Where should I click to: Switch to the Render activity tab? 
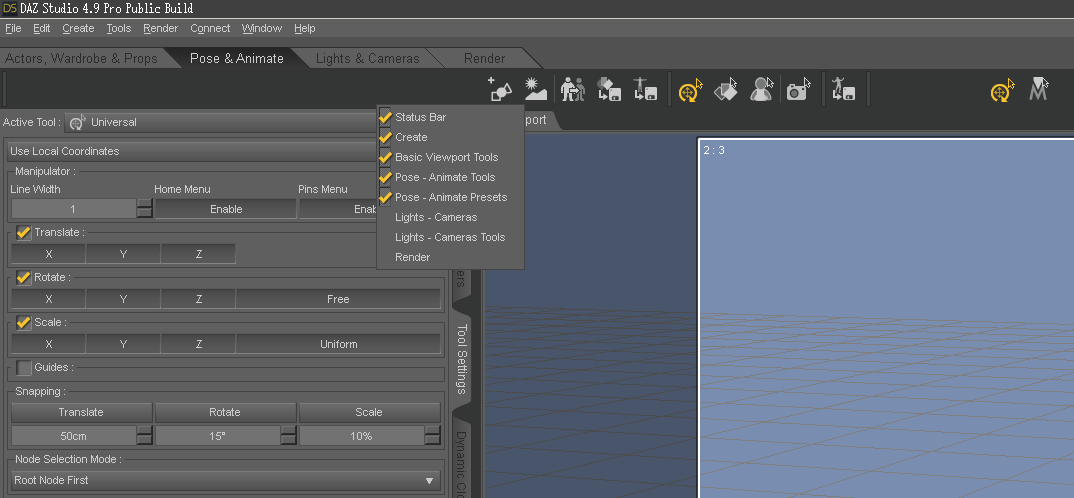[484, 58]
